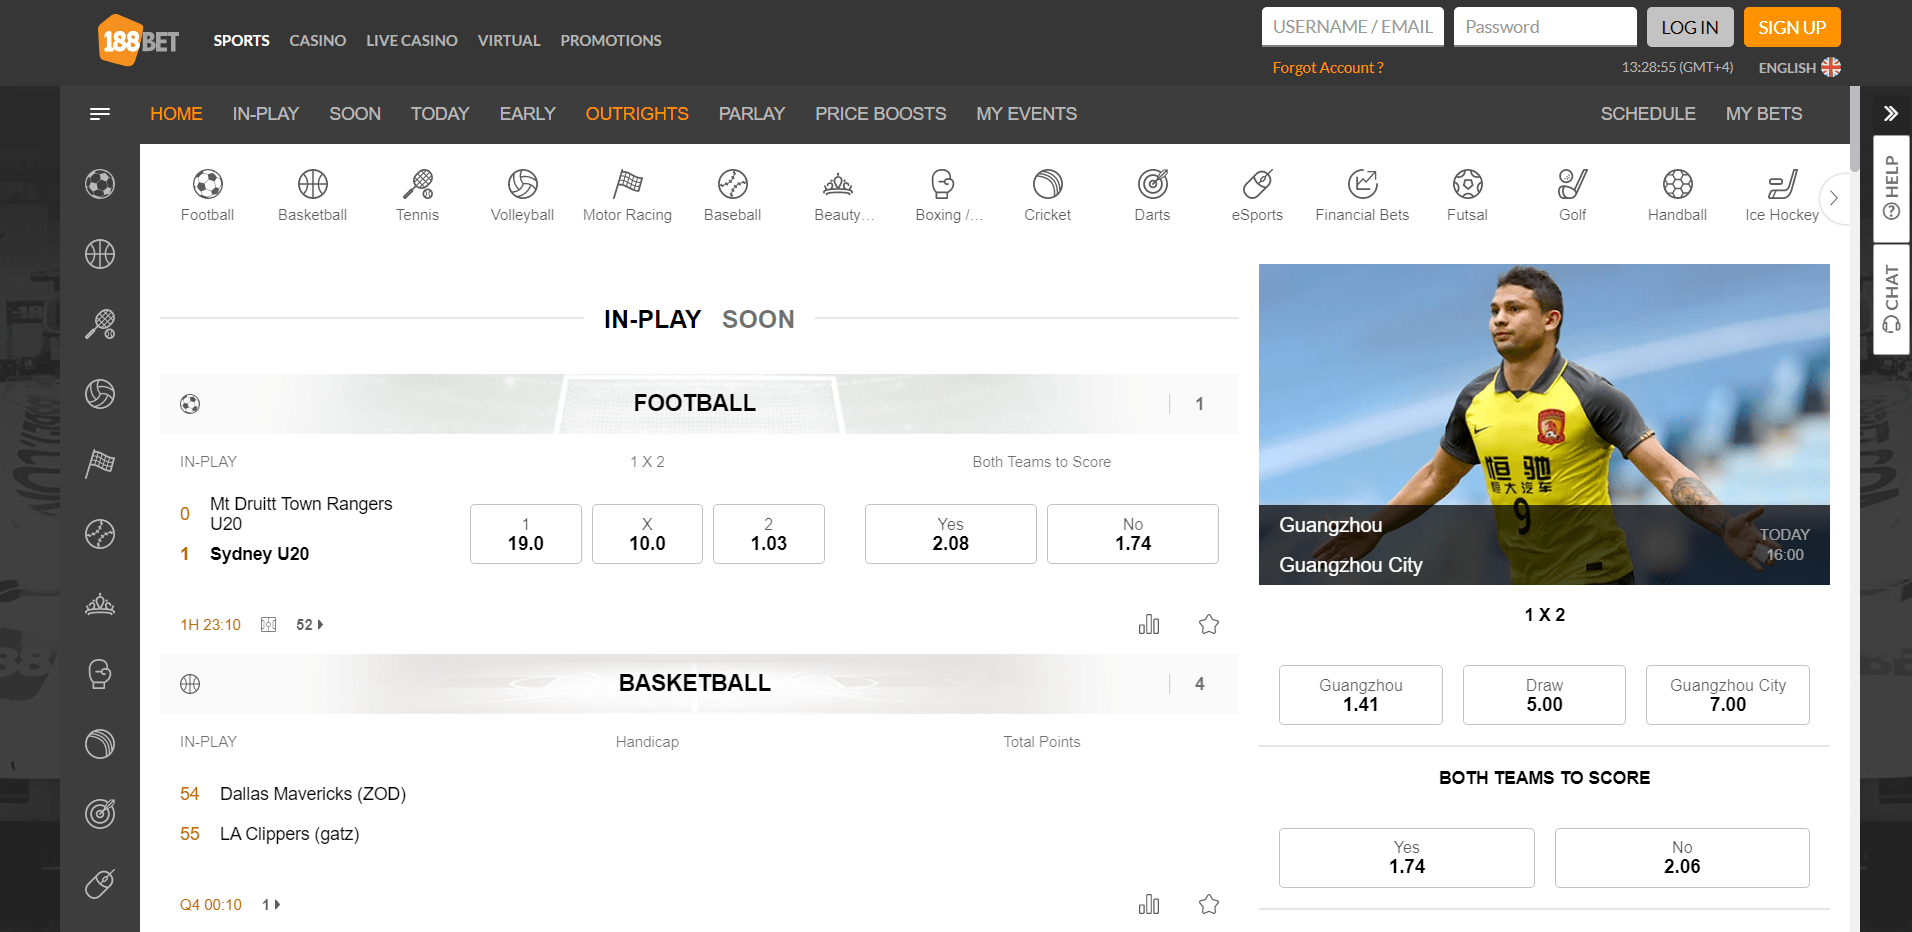
Task: Switch the events list to SOON view
Action: [758, 319]
